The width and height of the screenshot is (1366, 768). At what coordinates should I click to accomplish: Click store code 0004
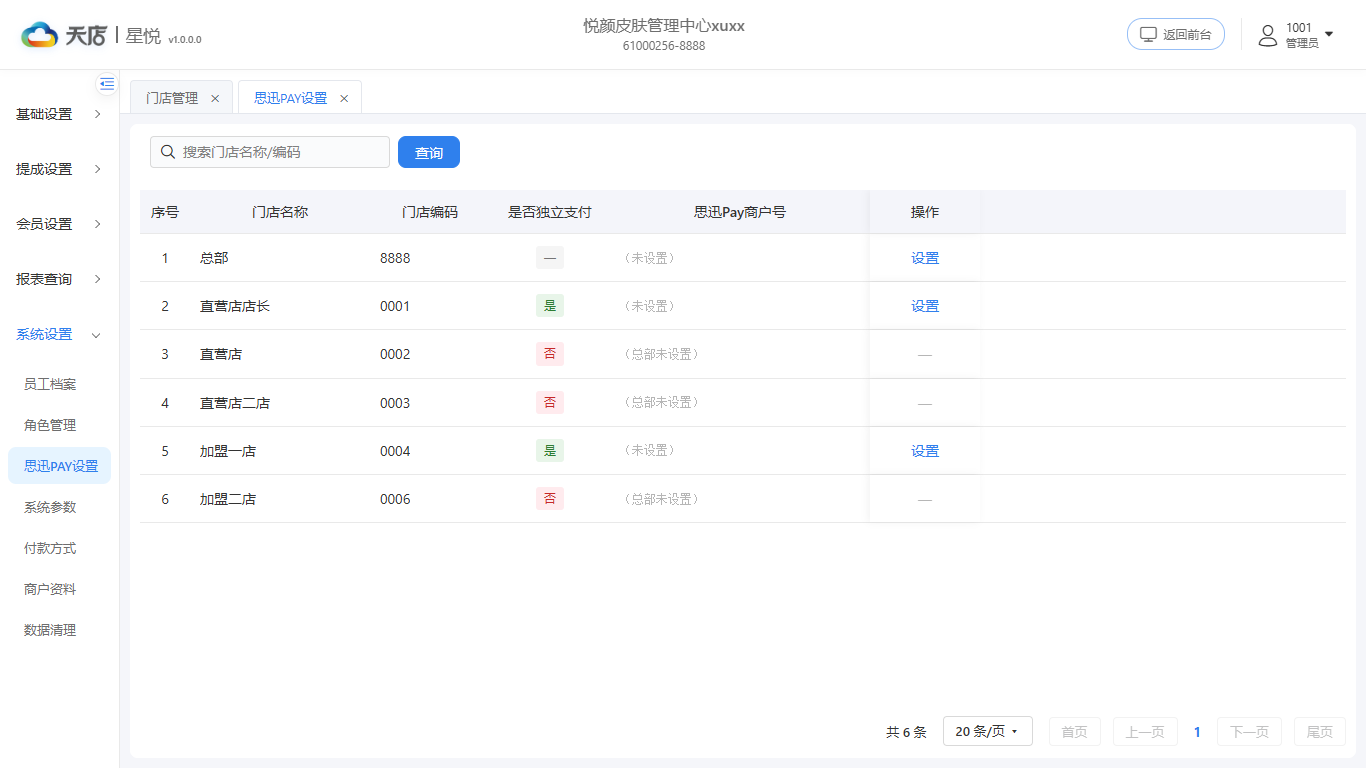pyautogui.click(x=395, y=451)
